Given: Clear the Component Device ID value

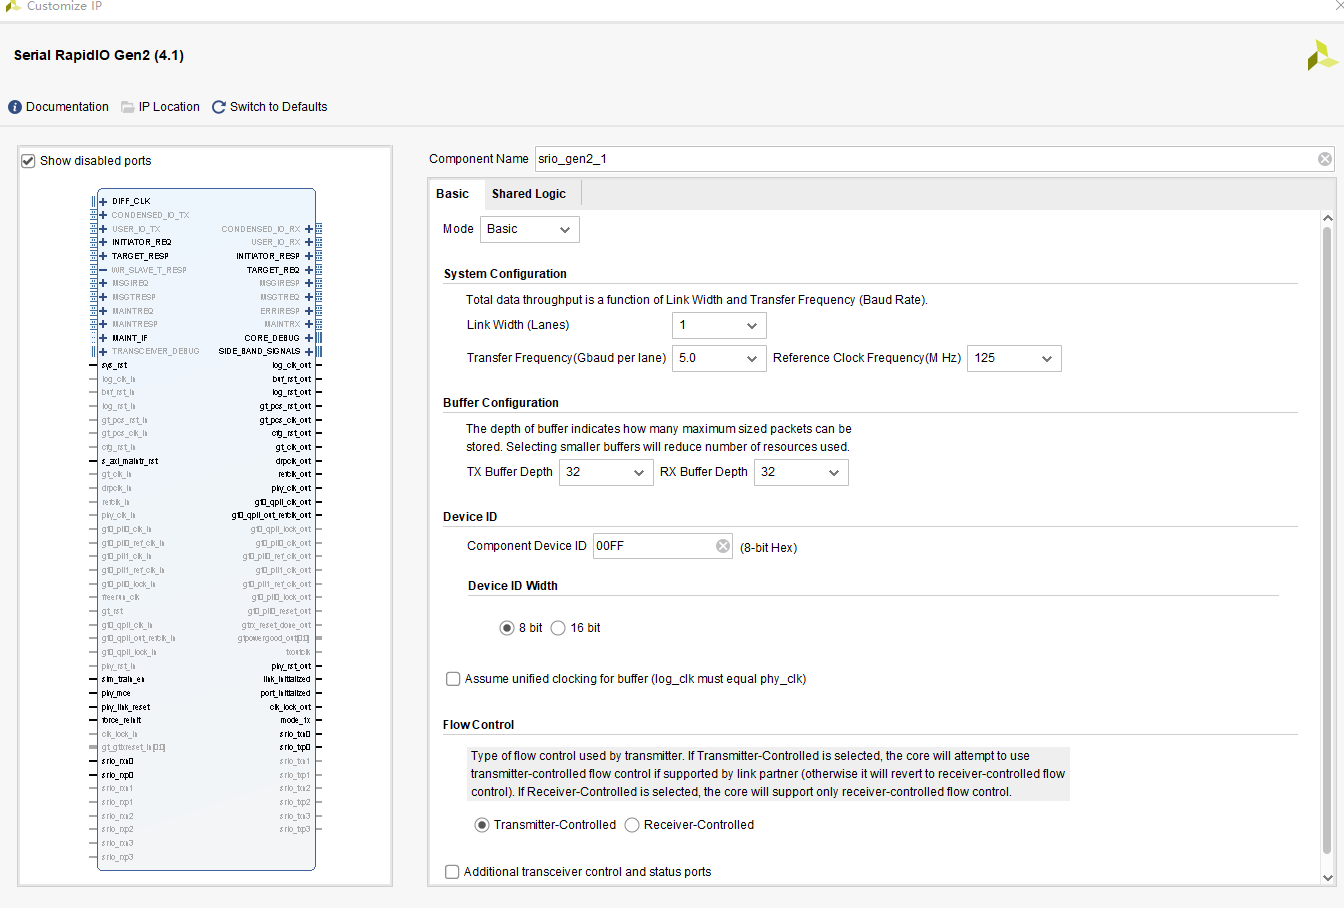Looking at the screenshot, I should (723, 546).
